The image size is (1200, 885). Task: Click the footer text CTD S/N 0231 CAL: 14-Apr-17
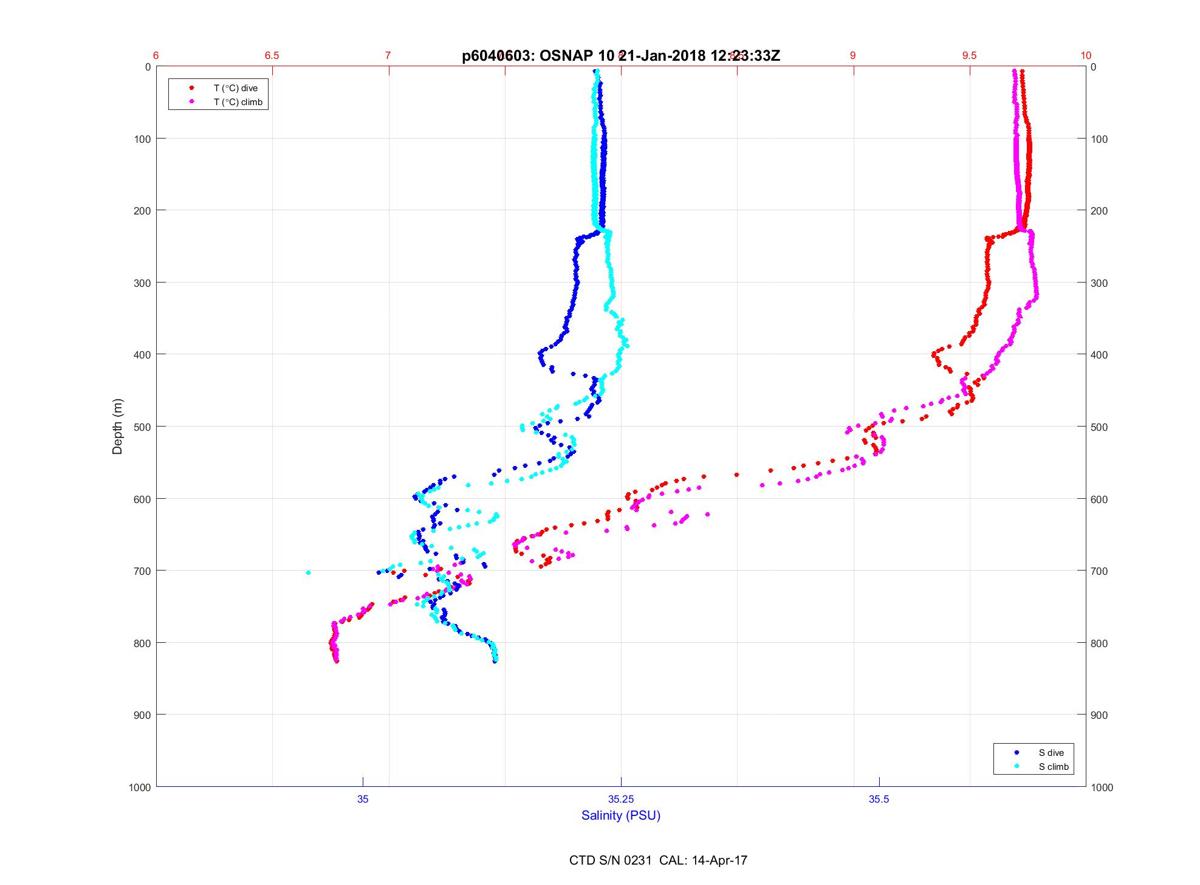coord(656,860)
